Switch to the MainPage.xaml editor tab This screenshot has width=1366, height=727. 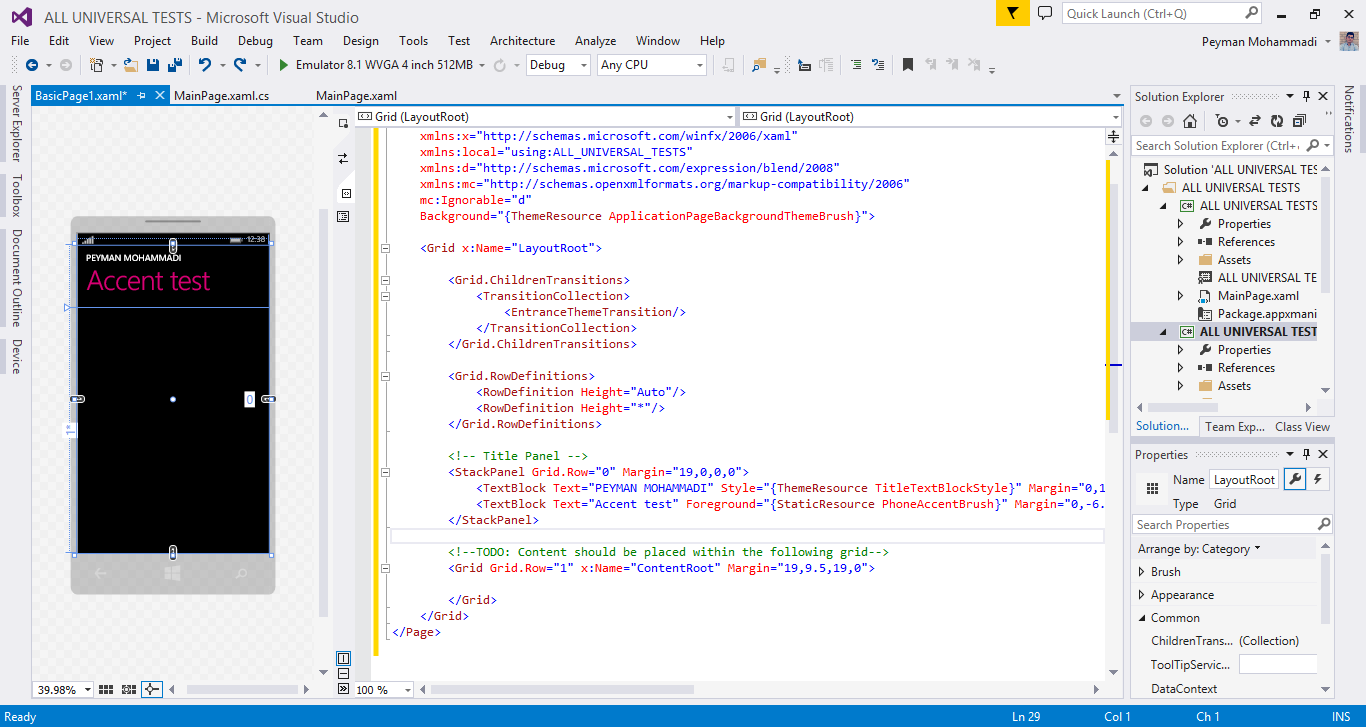356,96
